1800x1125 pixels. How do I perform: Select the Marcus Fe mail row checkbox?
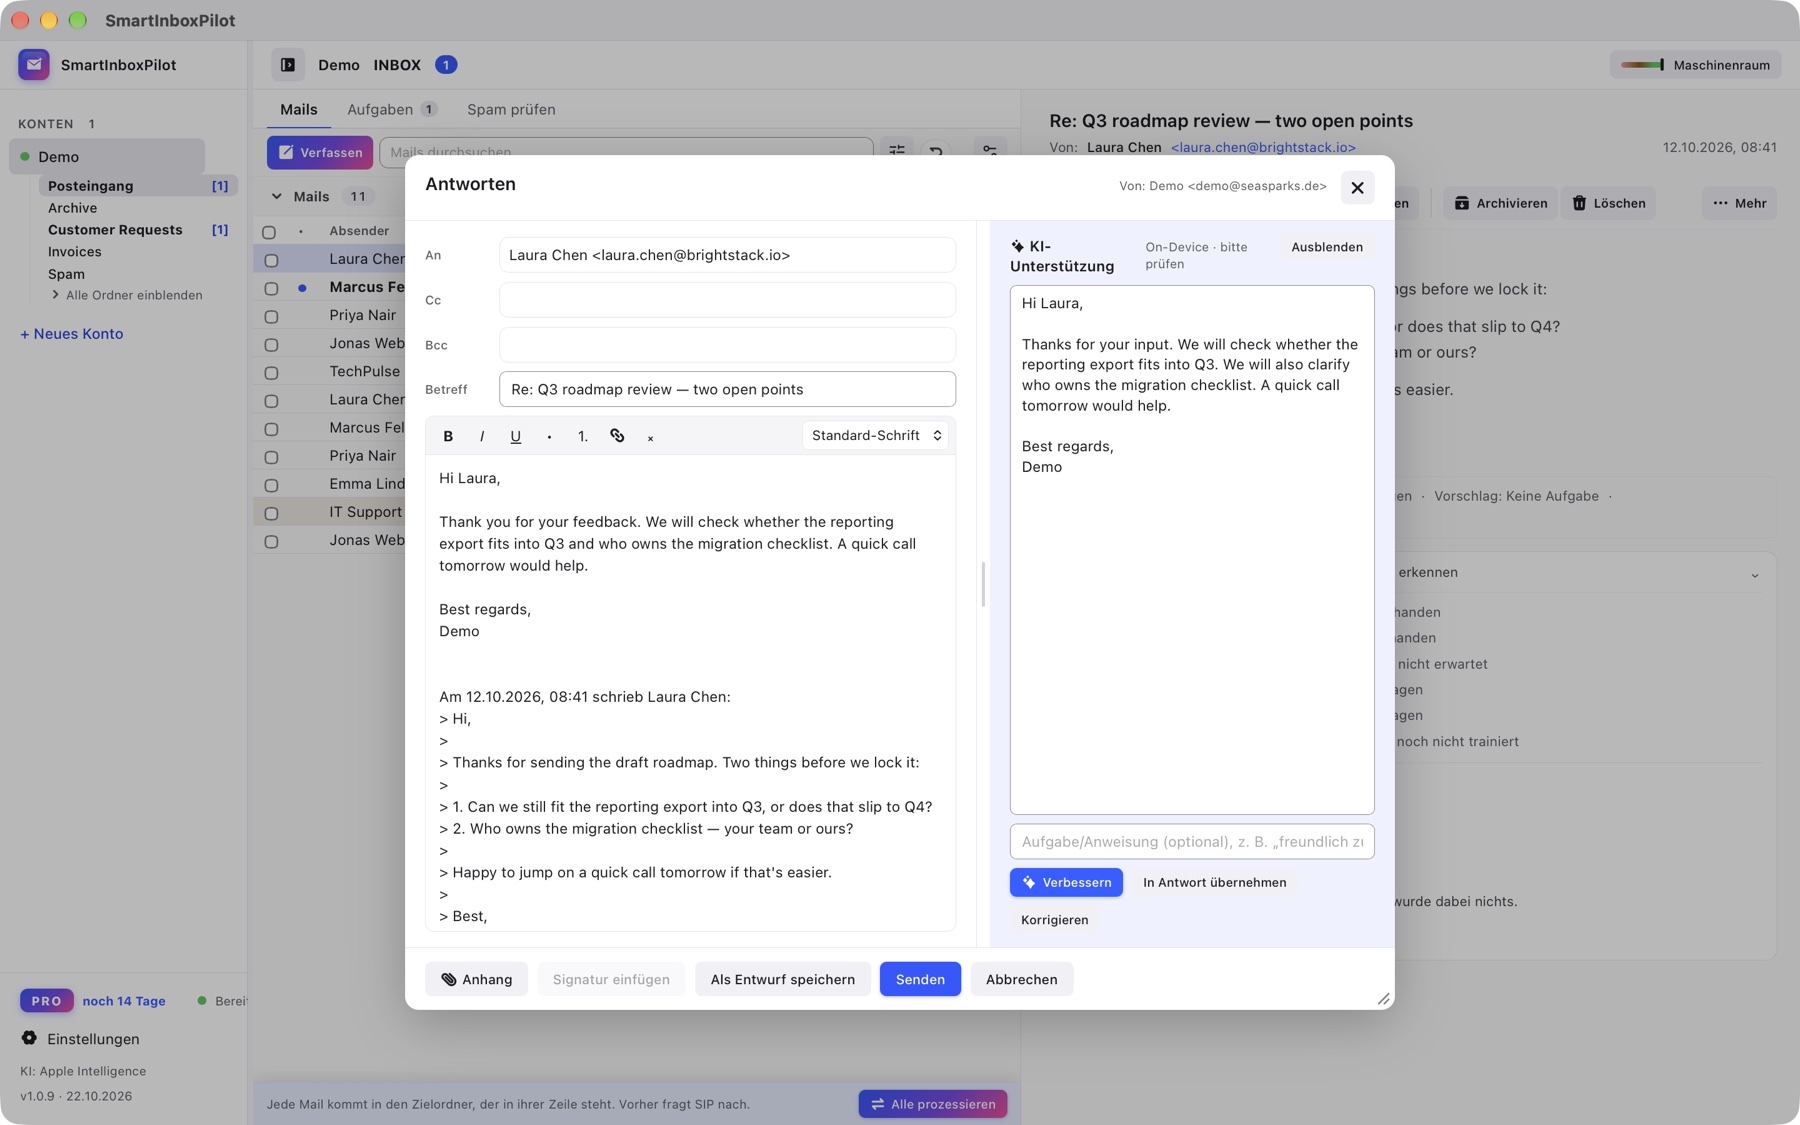[271, 288]
